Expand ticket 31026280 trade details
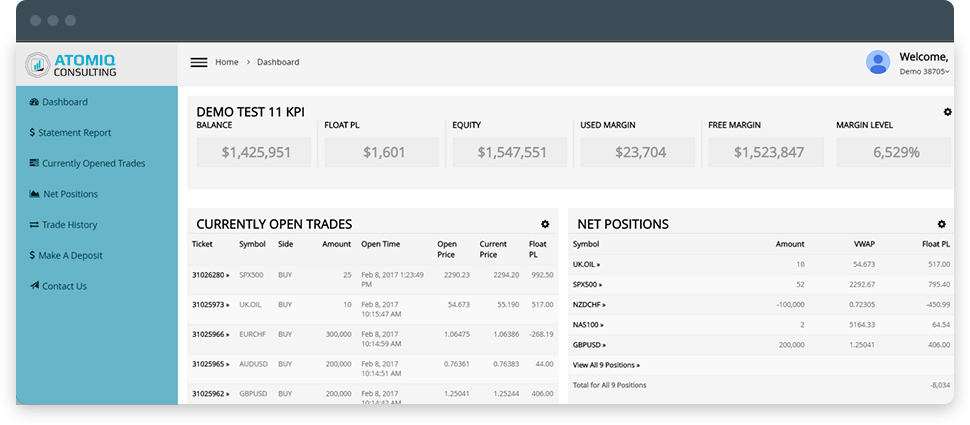Image resolution: width=970 pixels, height=425 pixels. [211, 274]
